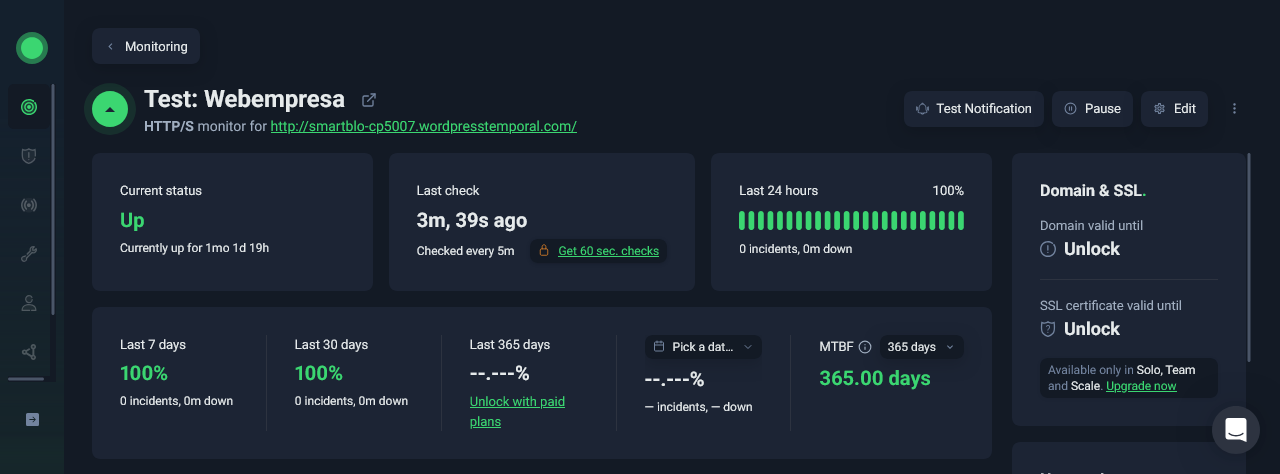Click the Up current status text
Screen dimensions: 1280x474
click(x=132, y=221)
